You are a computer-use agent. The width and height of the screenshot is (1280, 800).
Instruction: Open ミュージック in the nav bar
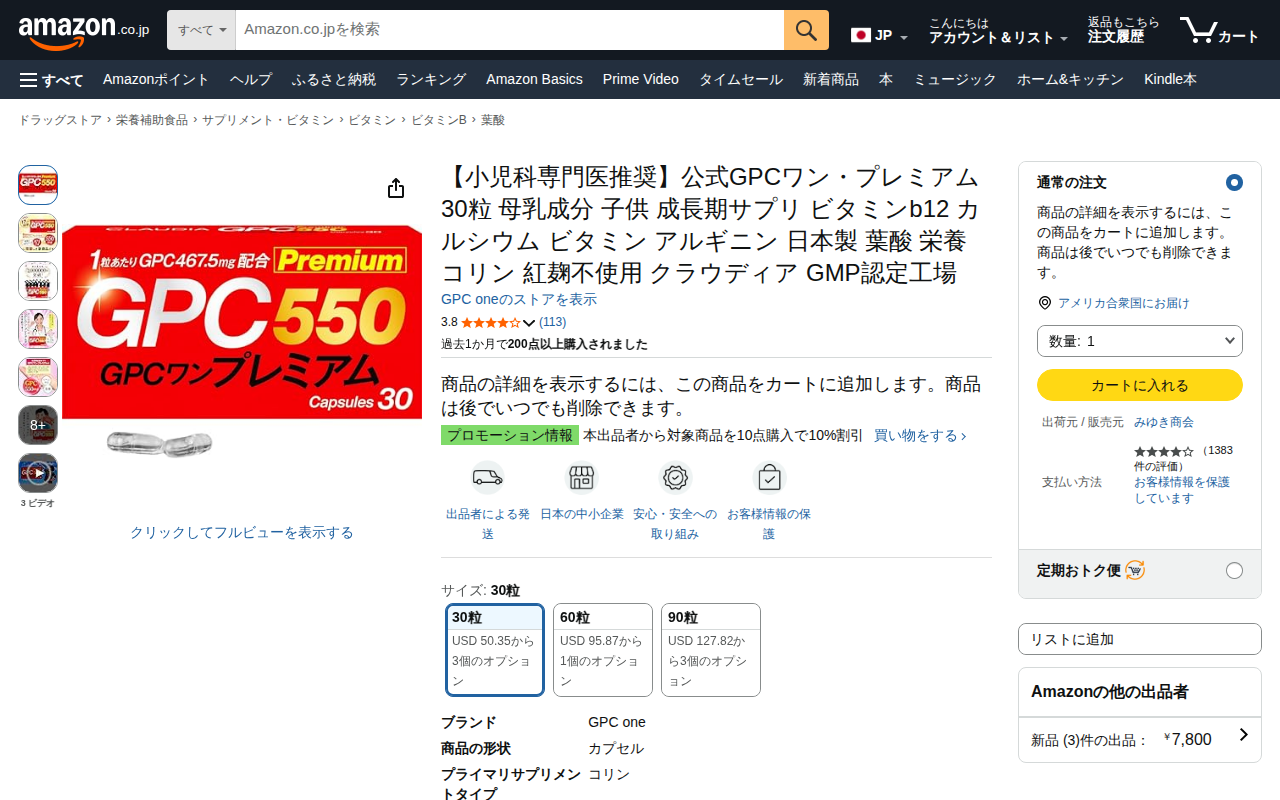point(955,80)
